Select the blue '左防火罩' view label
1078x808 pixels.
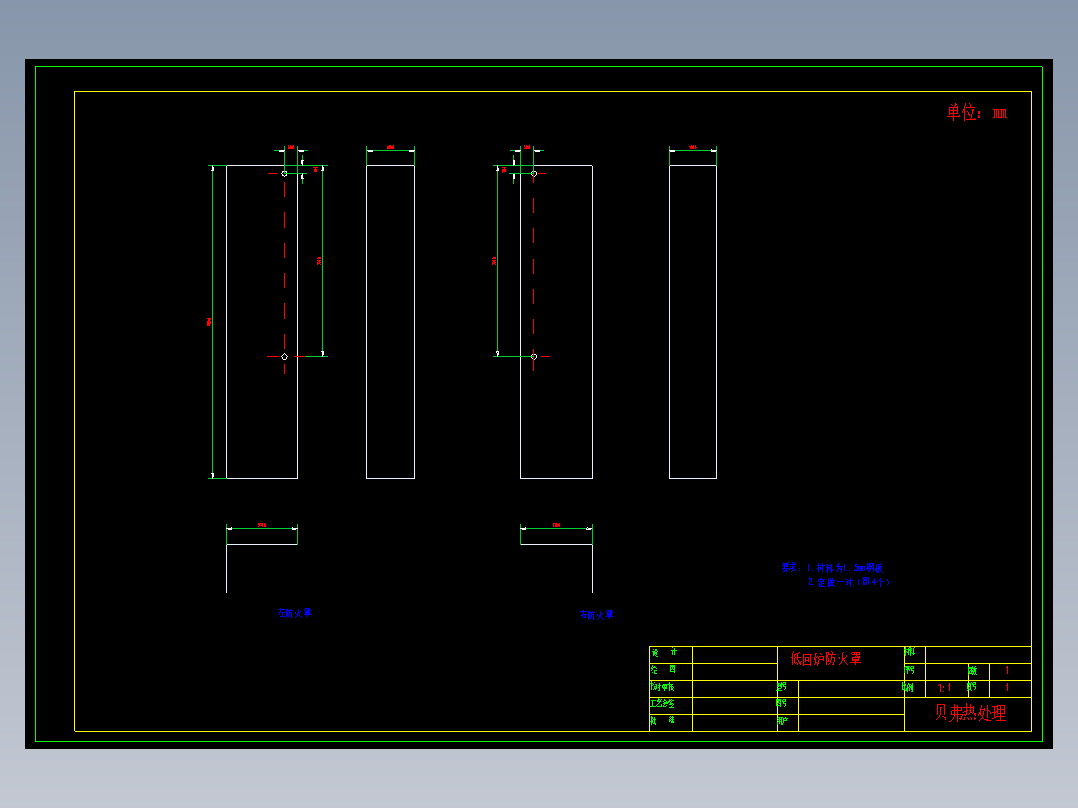pyautogui.click(x=294, y=613)
